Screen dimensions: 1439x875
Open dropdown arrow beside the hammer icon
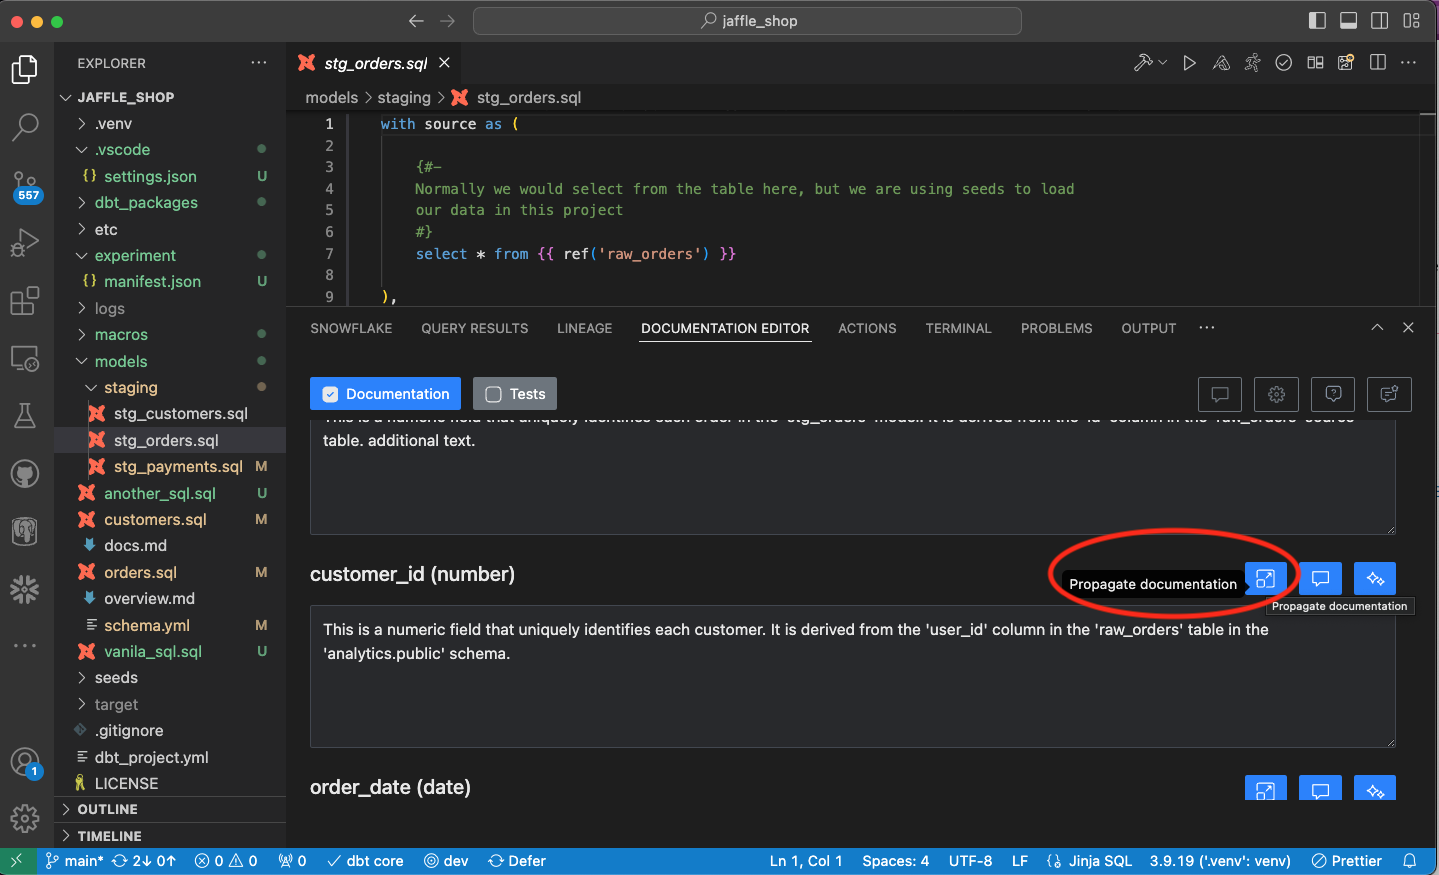[1162, 63]
